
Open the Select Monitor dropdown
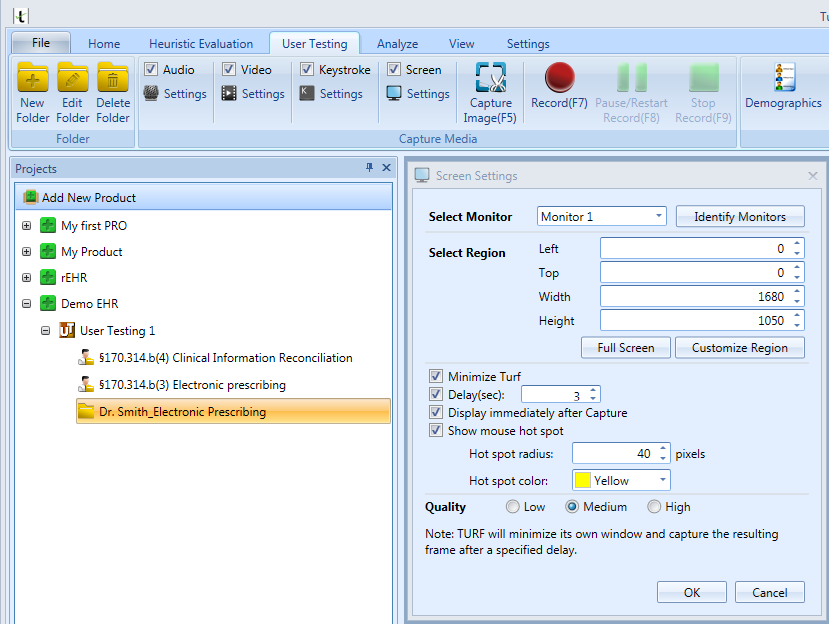(x=601, y=216)
